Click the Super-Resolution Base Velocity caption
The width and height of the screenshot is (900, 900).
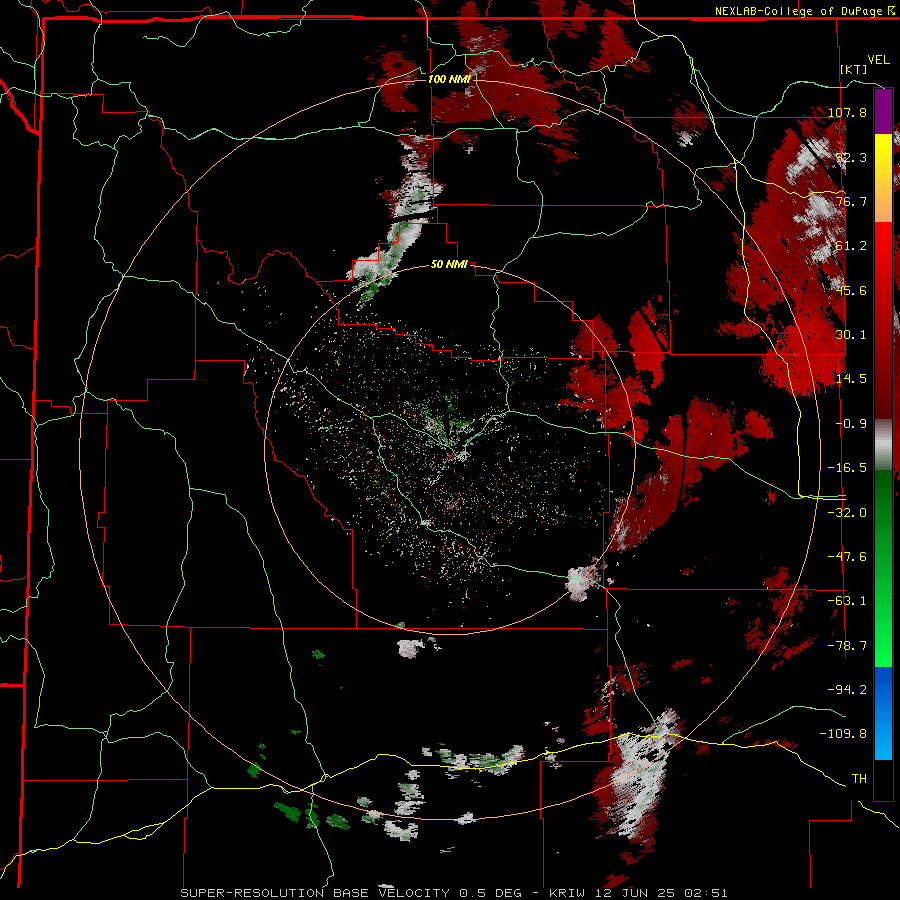tap(454, 893)
